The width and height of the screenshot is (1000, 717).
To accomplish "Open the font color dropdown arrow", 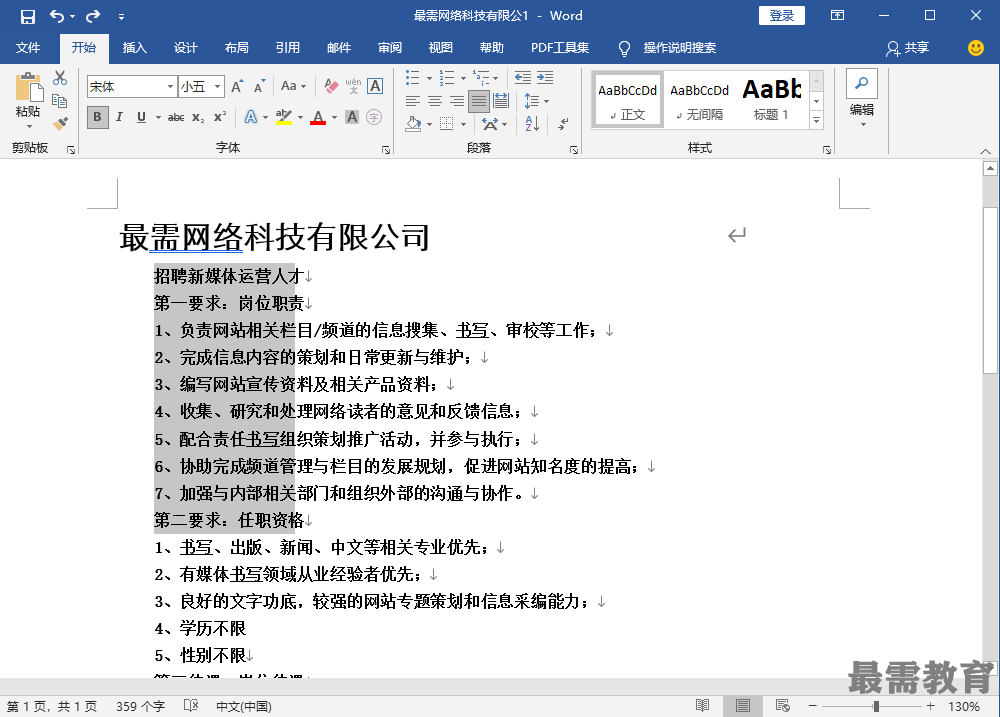I will [334, 117].
